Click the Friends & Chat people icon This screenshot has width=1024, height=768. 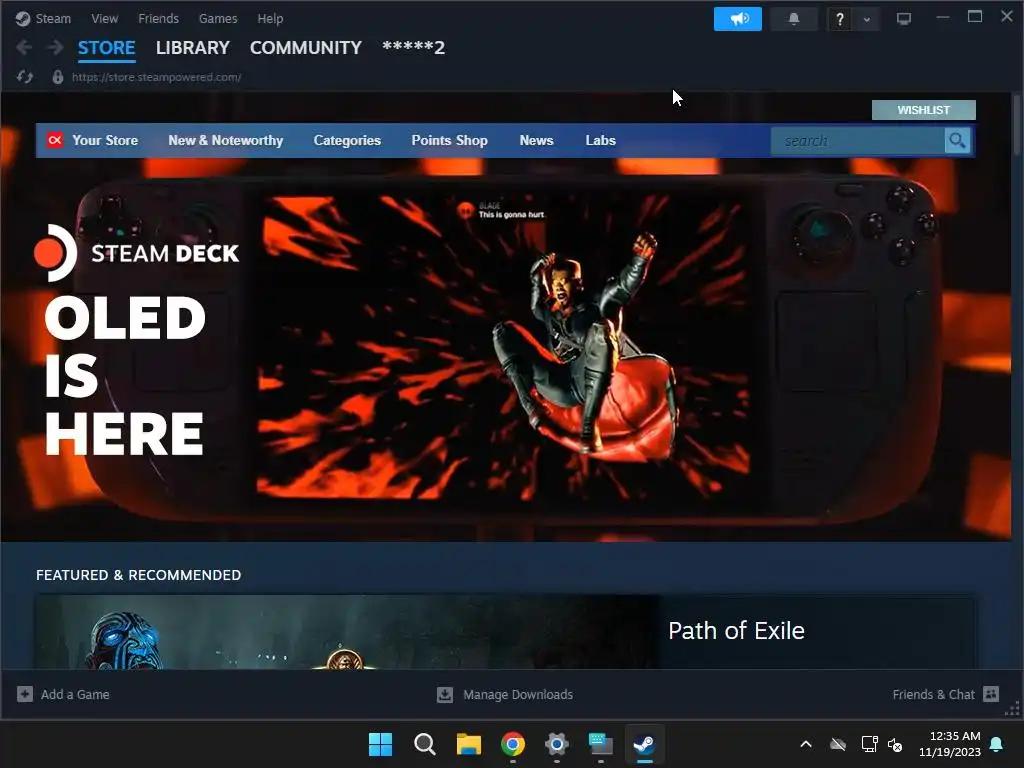pyautogui.click(x=991, y=694)
